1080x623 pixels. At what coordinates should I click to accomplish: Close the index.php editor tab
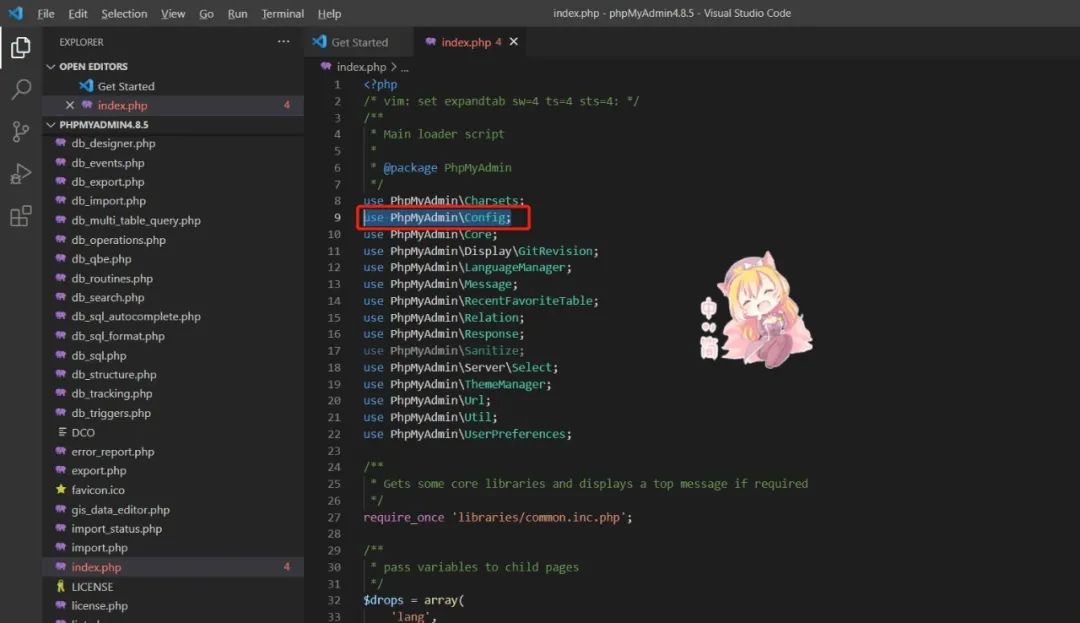514,42
